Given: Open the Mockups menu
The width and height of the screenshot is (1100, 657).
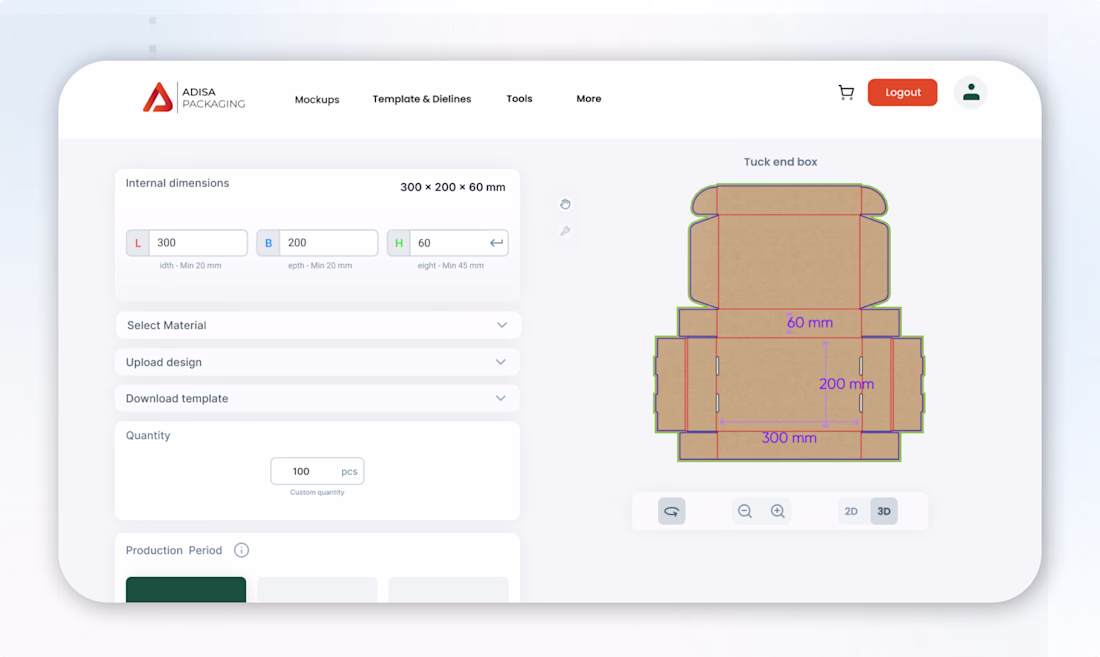Looking at the screenshot, I should point(317,100).
